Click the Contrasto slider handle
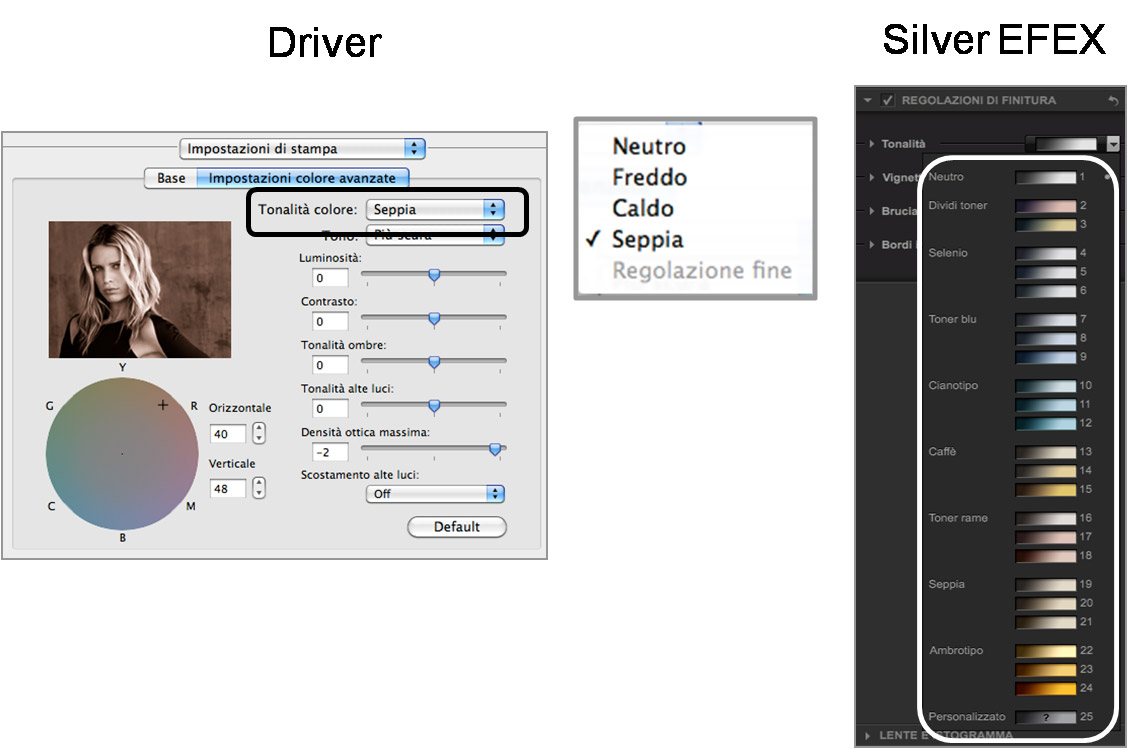The width and height of the screenshot is (1131, 749). click(434, 319)
